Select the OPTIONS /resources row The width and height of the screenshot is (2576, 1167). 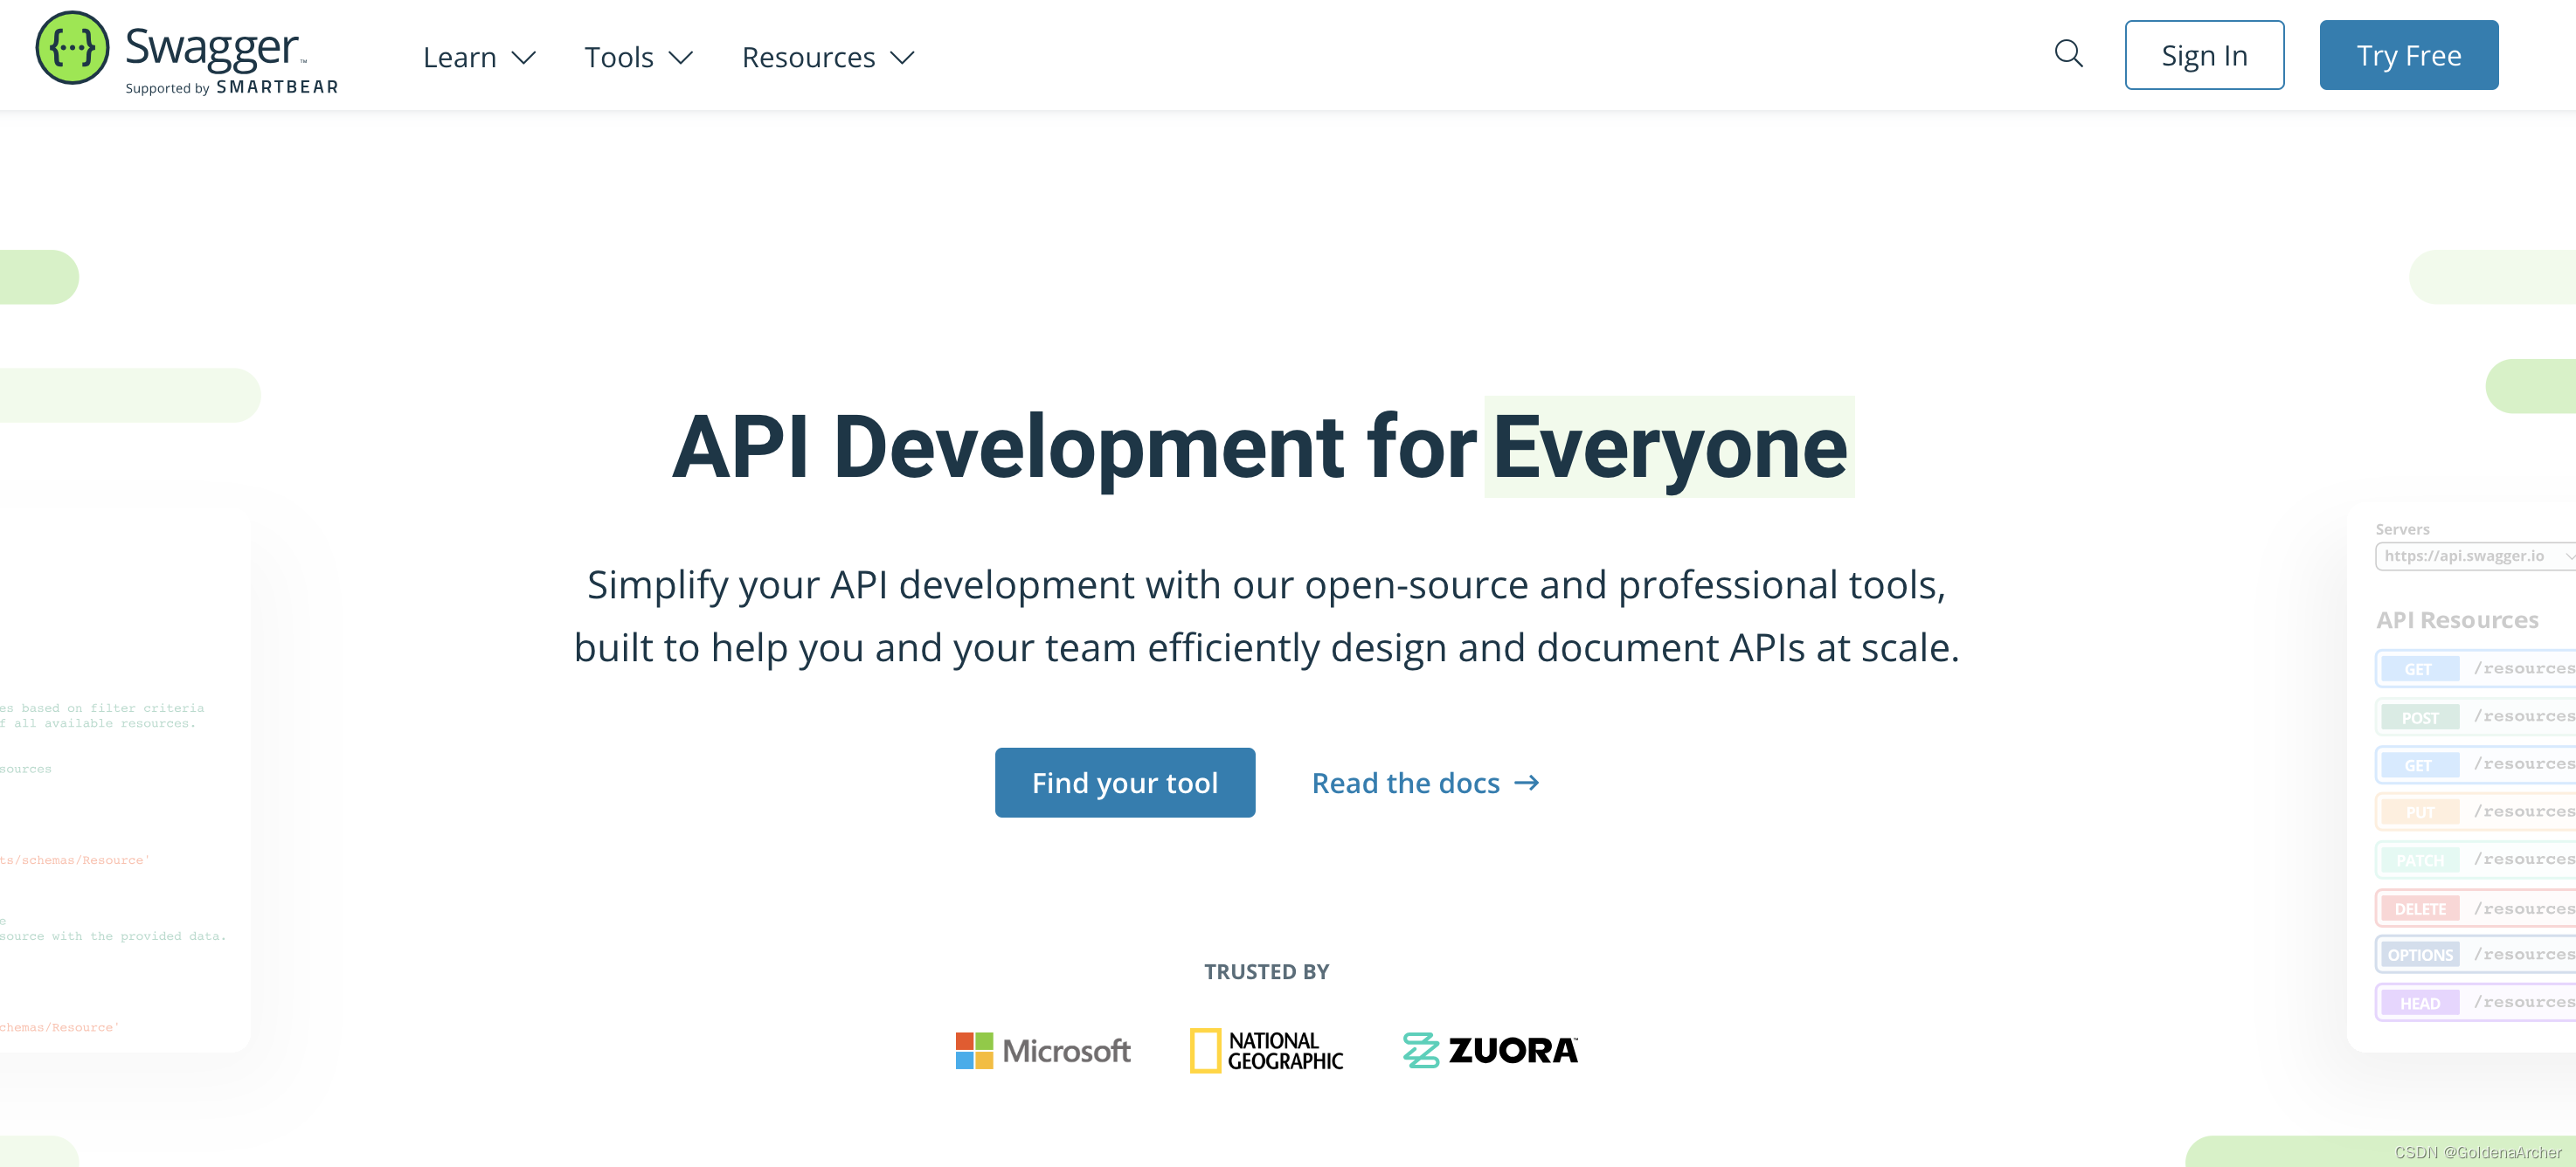click(2475, 955)
